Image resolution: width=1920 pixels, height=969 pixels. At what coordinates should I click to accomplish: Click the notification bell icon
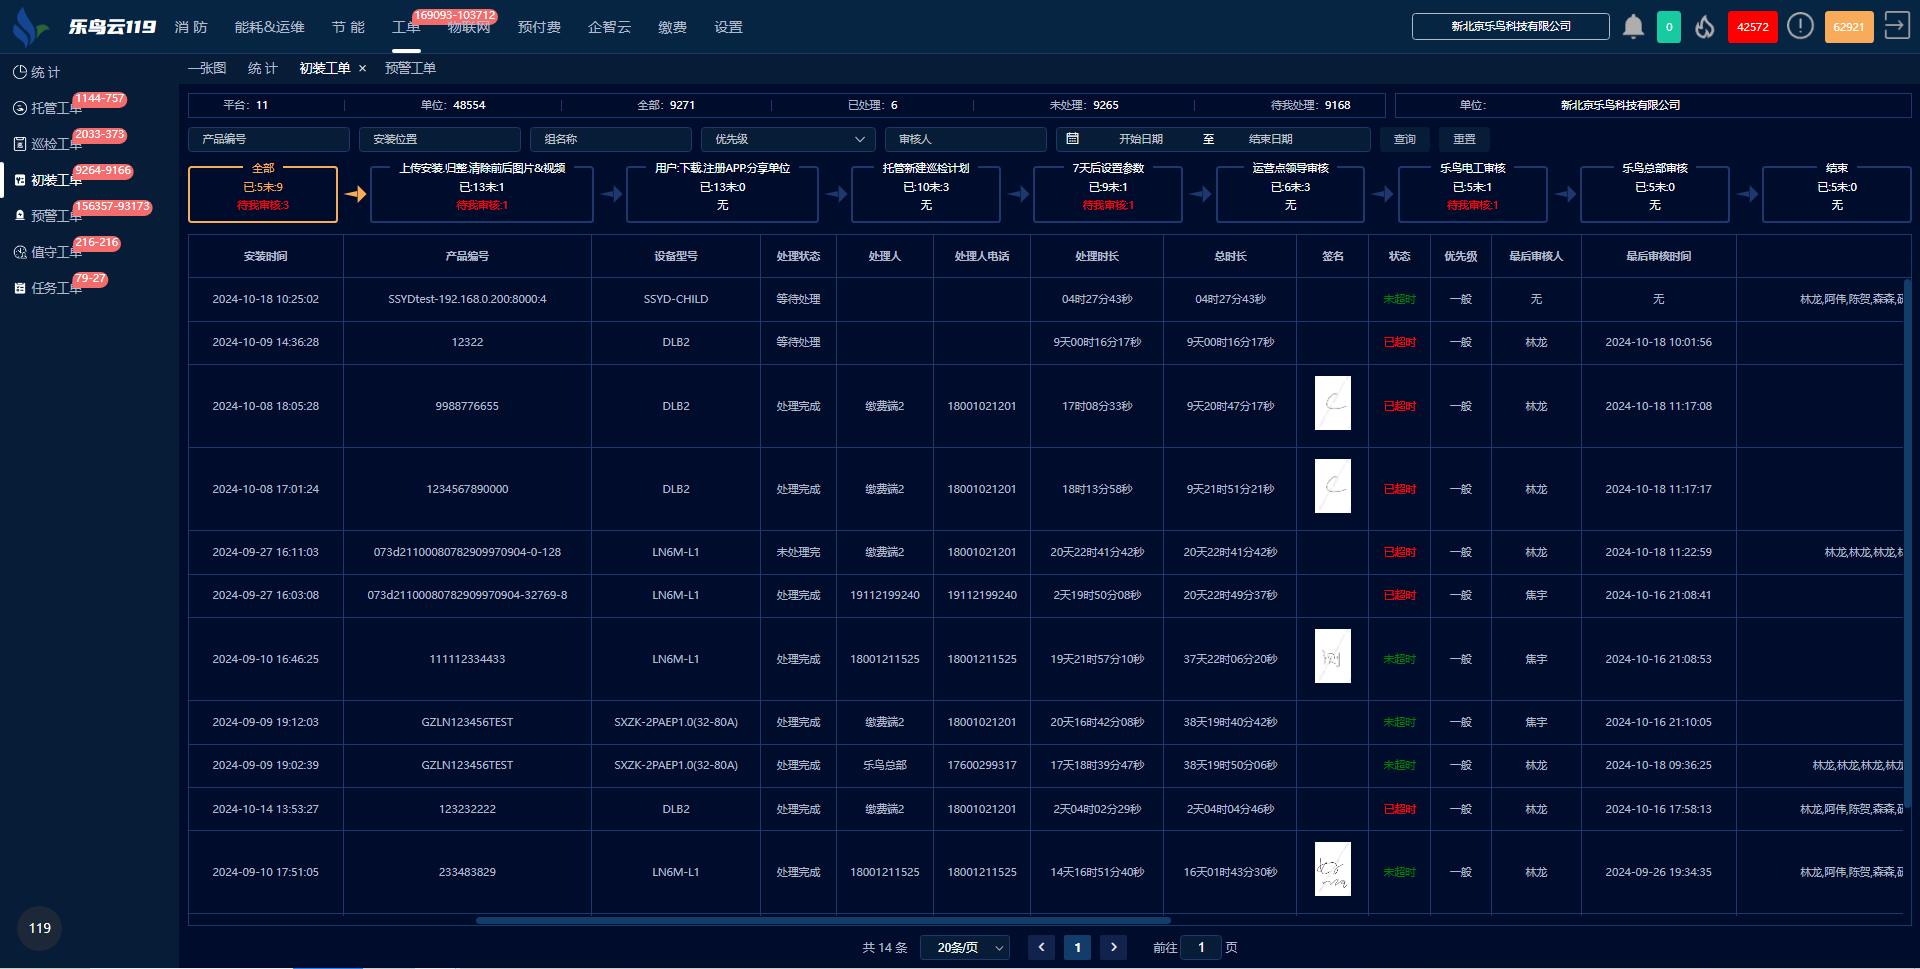click(x=1633, y=27)
